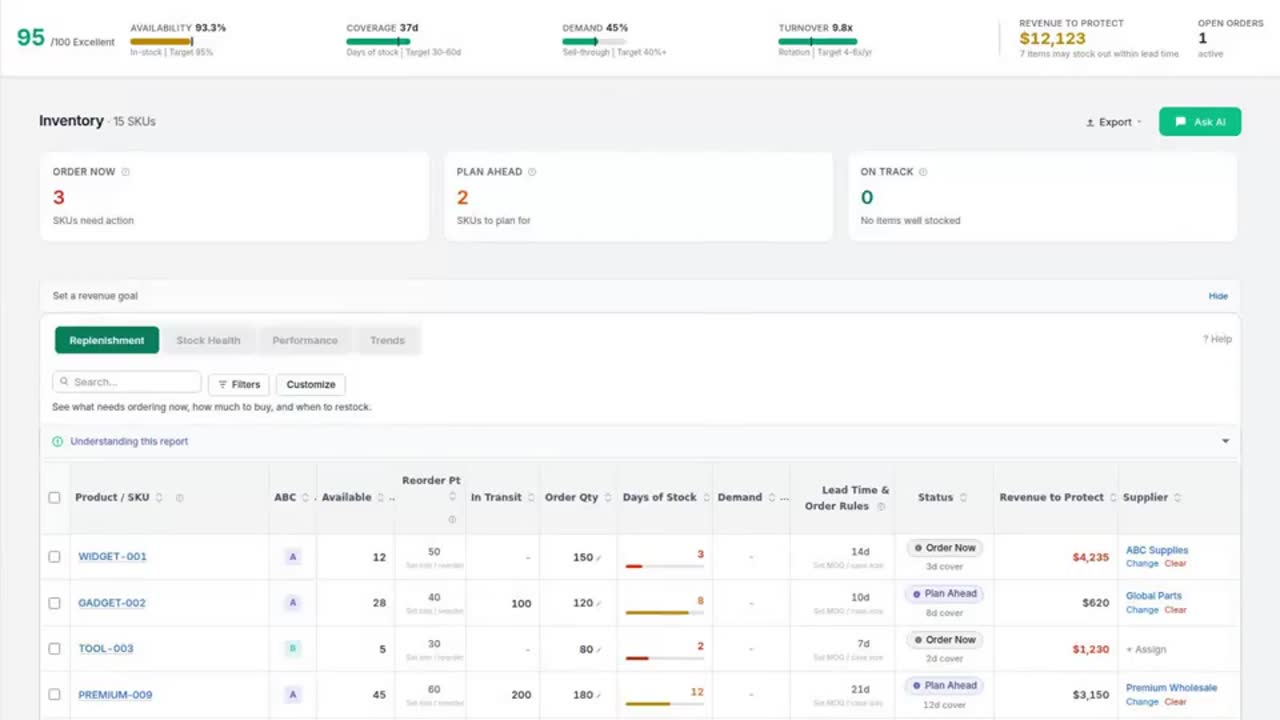Assign a supplier to TOOL-003
Image resolution: width=1280 pixels, height=720 pixels.
pyautogui.click(x=1146, y=650)
